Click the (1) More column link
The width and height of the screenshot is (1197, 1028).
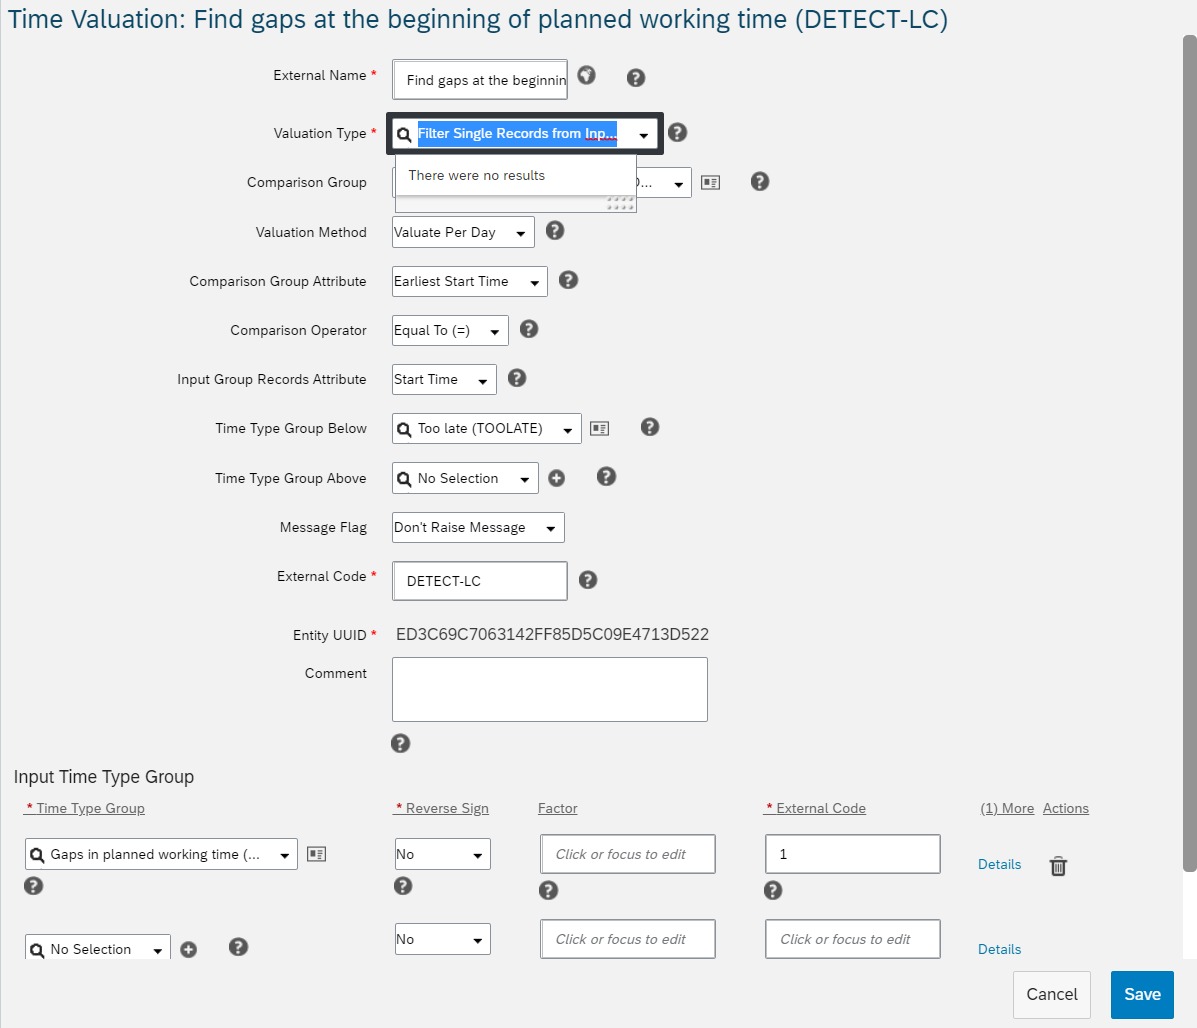1007,808
